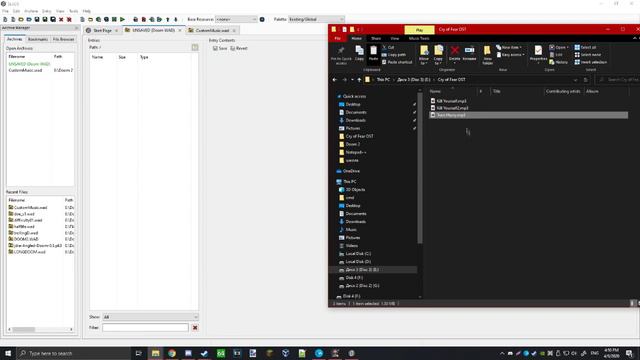Click Cut in the Explorer ribbon

tap(388, 47)
